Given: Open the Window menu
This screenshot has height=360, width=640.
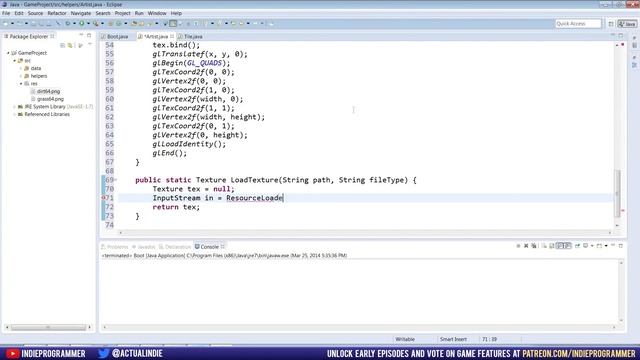Looking at the screenshot, I should 157,13.
